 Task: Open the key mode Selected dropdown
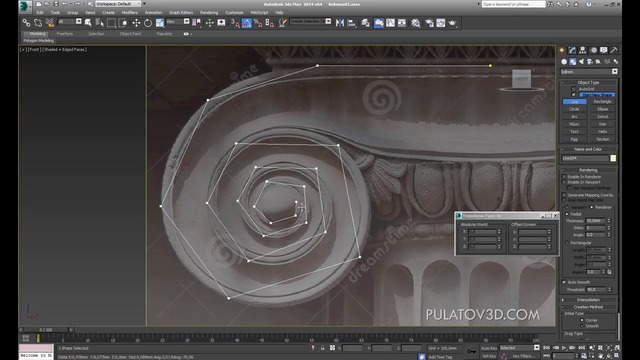tap(520, 348)
